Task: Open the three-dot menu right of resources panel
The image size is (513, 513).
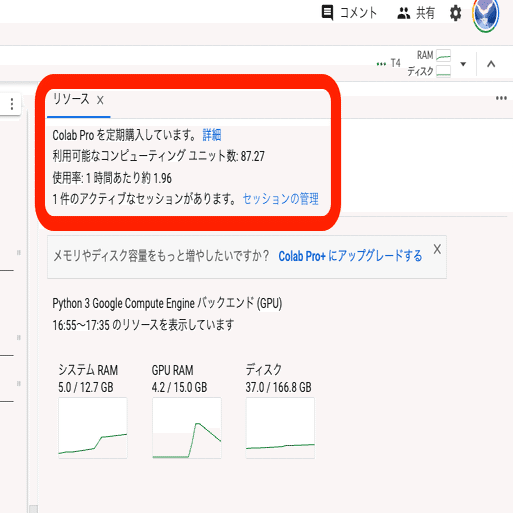Action: pyautogui.click(x=501, y=98)
